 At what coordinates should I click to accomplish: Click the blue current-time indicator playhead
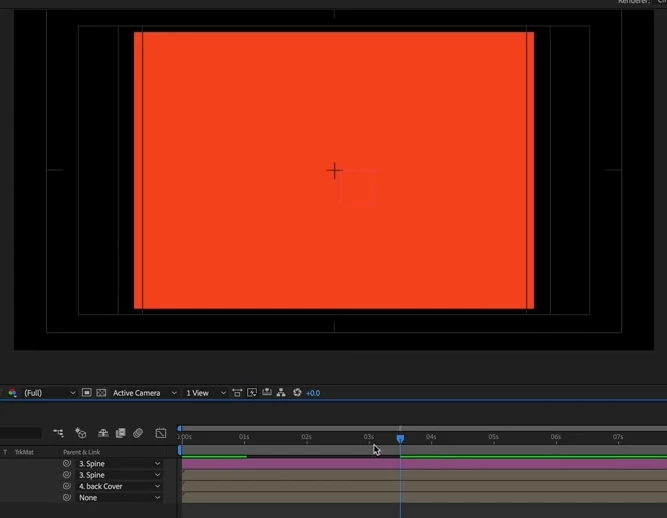[400, 438]
